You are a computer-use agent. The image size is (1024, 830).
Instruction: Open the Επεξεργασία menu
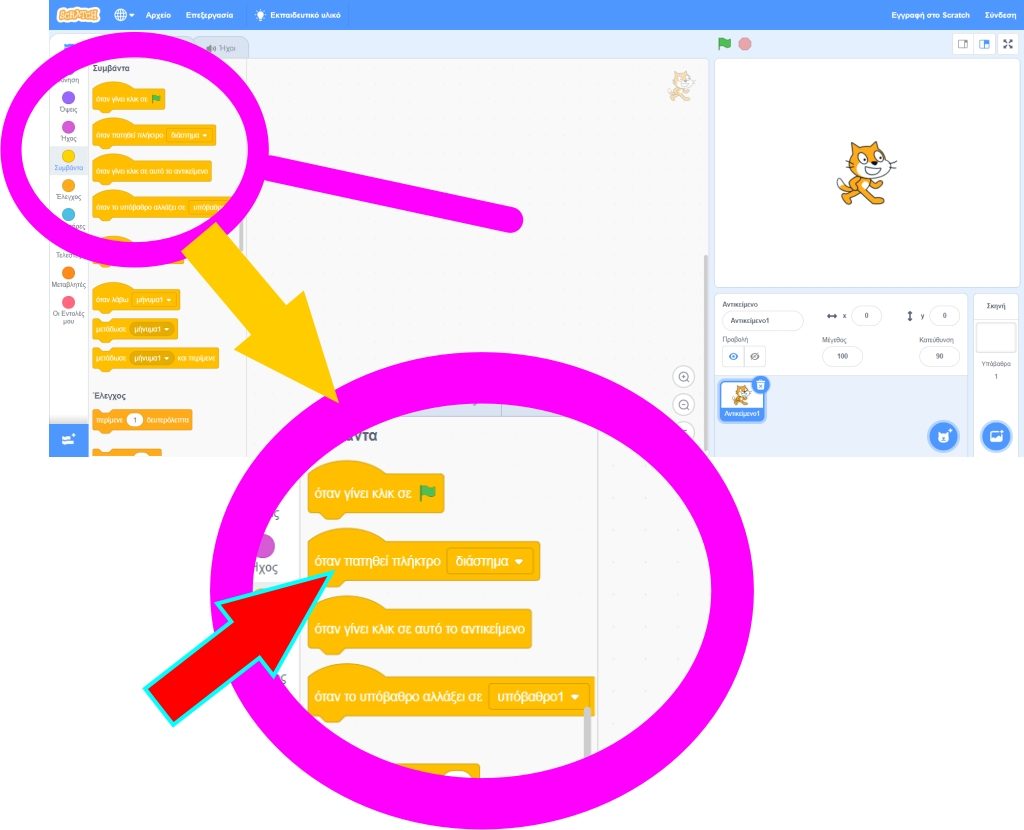(209, 15)
